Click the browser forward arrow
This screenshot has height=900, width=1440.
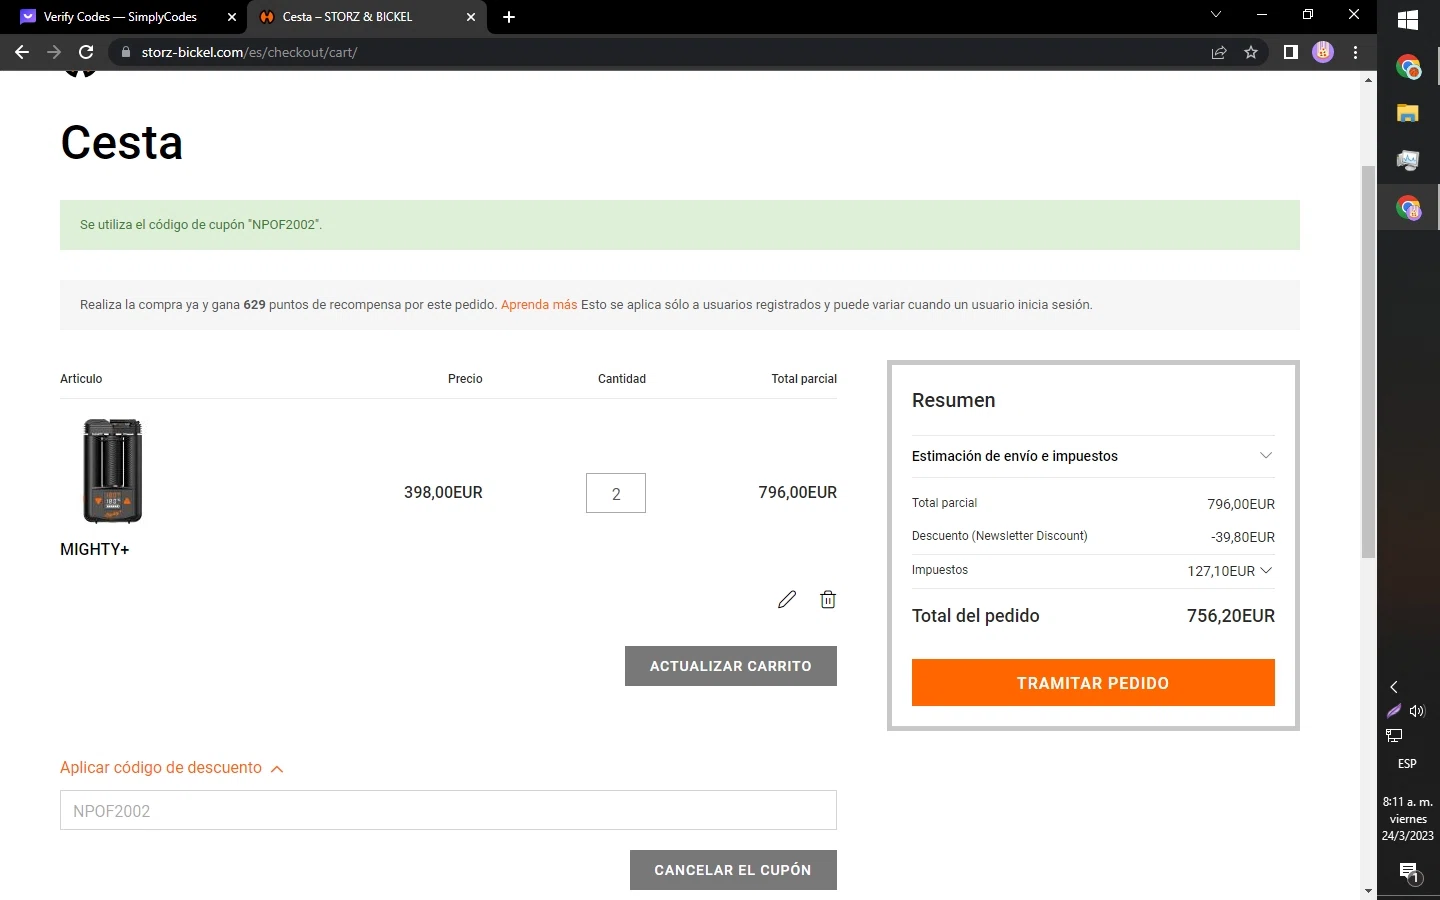tap(54, 52)
